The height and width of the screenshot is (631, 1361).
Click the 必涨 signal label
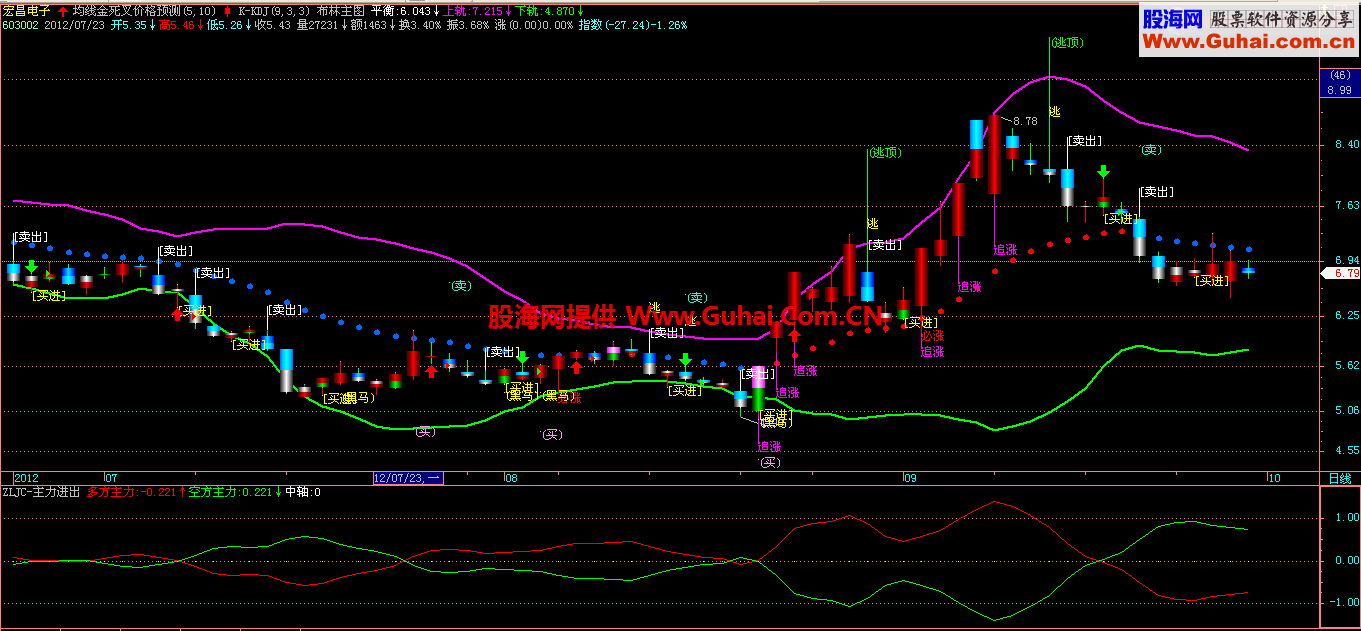[932, 337]
